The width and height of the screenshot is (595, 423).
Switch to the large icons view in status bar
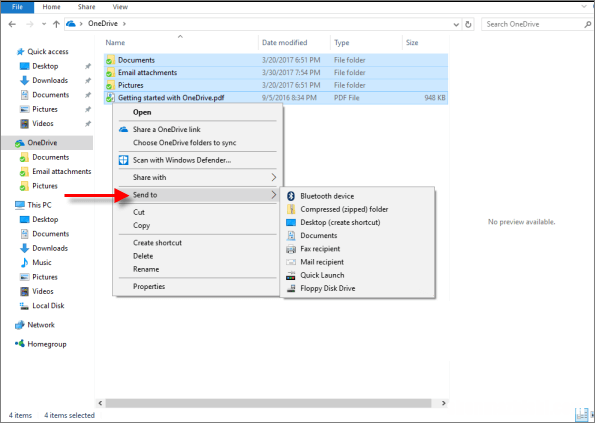click(592, 415)
